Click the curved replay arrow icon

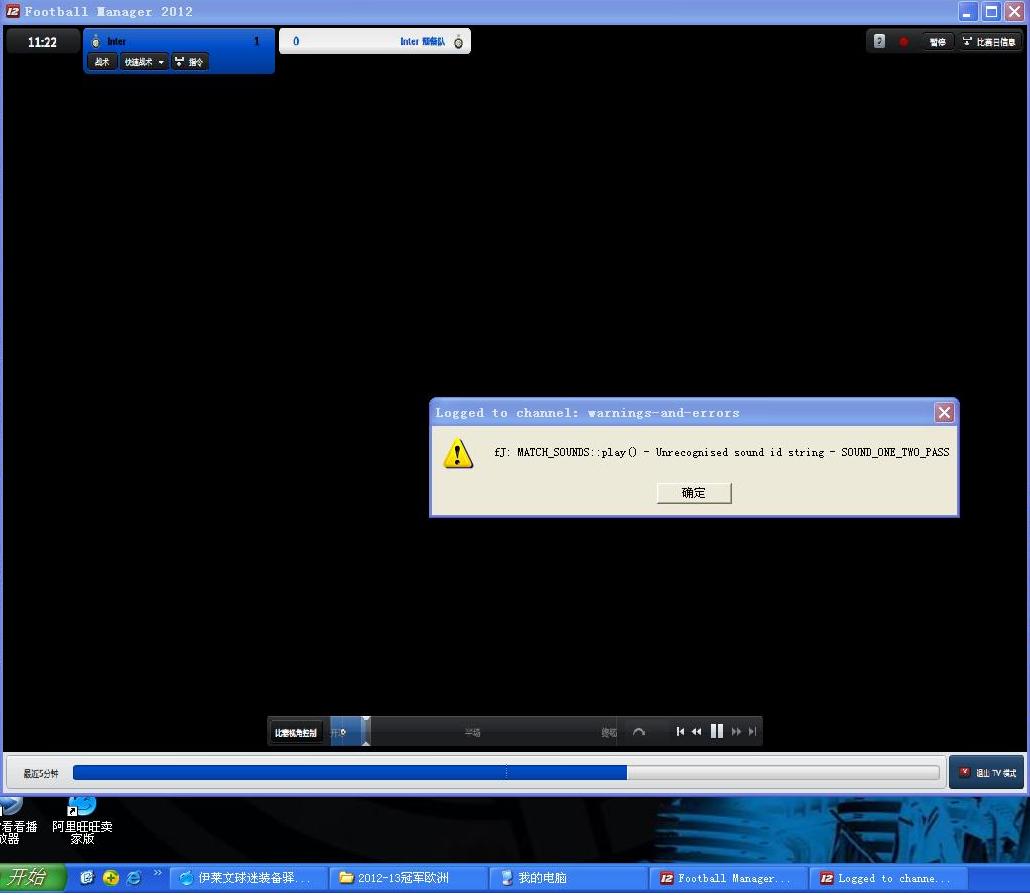coord(638,731)
